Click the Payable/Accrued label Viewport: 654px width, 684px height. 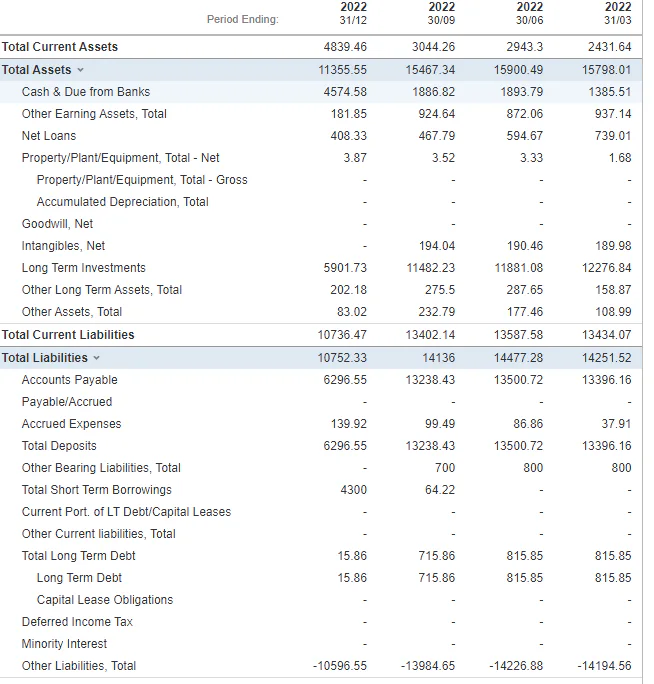(x=67, y=402)
